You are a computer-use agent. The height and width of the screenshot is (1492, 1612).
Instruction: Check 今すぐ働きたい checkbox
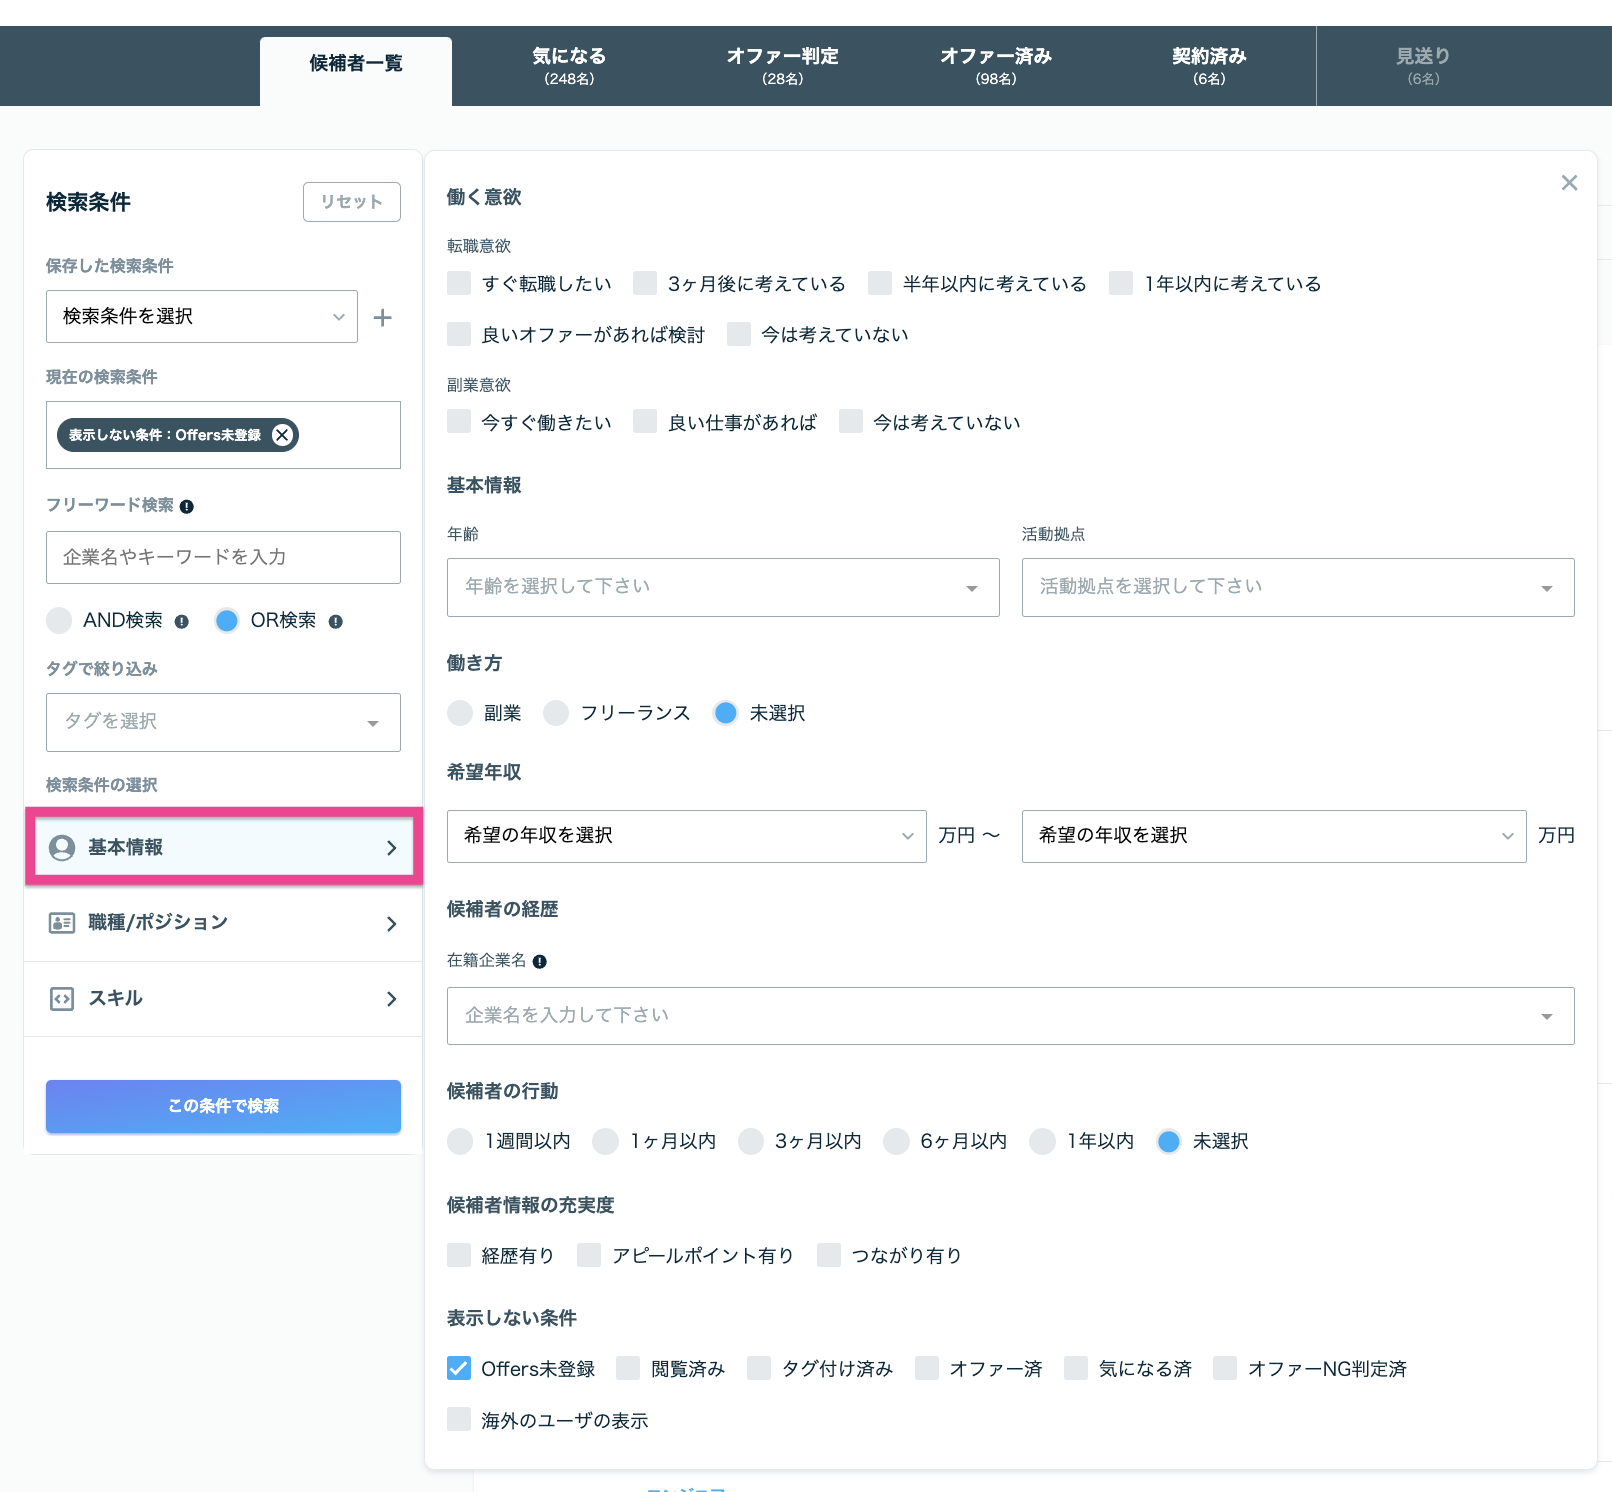pyautogui.click(x=459, y=421)
